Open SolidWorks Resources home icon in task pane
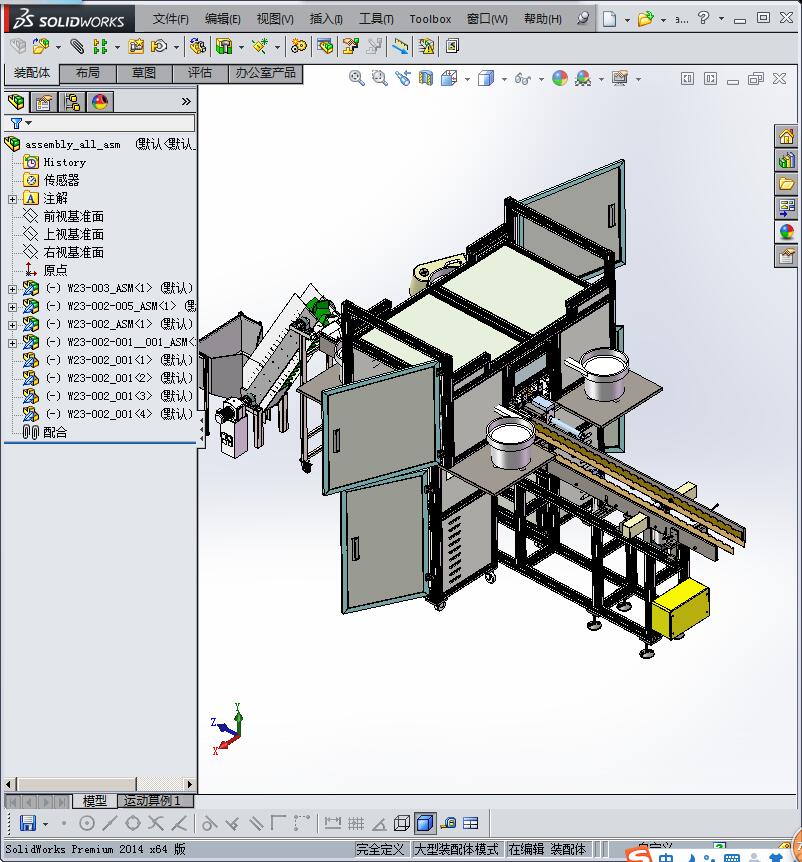This screenshot has height=862, width=802. click(787, 136)
